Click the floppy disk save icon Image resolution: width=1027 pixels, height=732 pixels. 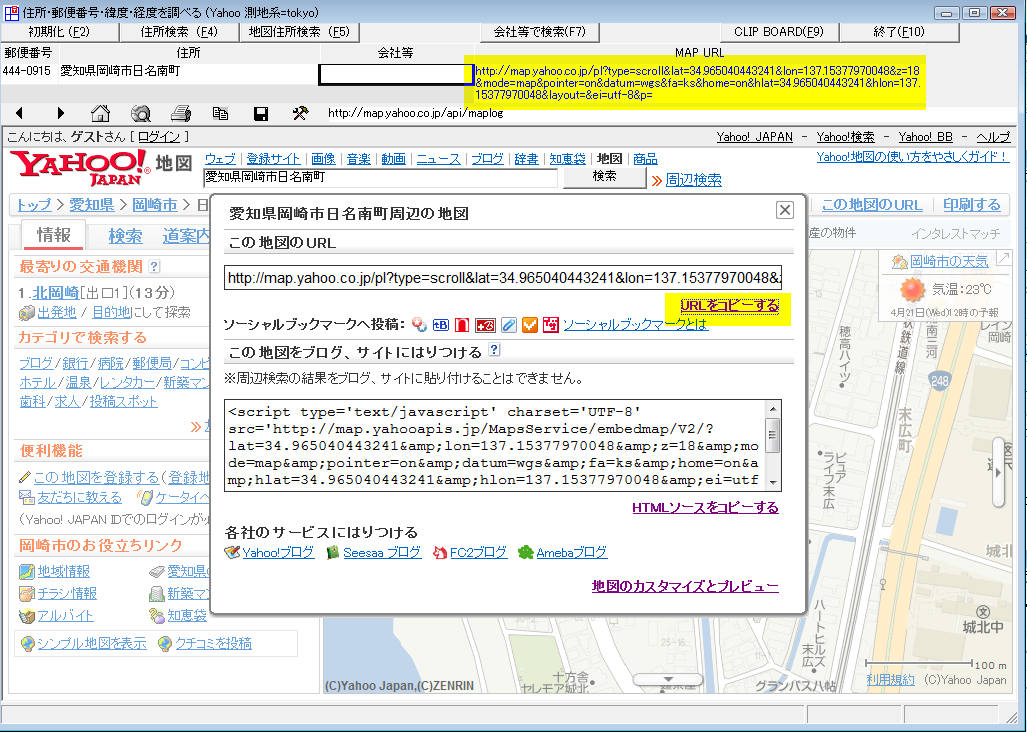(x=261, y=114)
